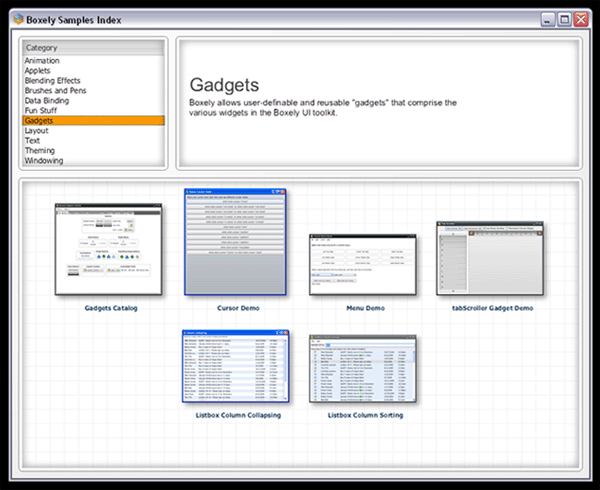Open the Menu Demo thumbnail
This screenshot has width=600, height=490.
363,265
